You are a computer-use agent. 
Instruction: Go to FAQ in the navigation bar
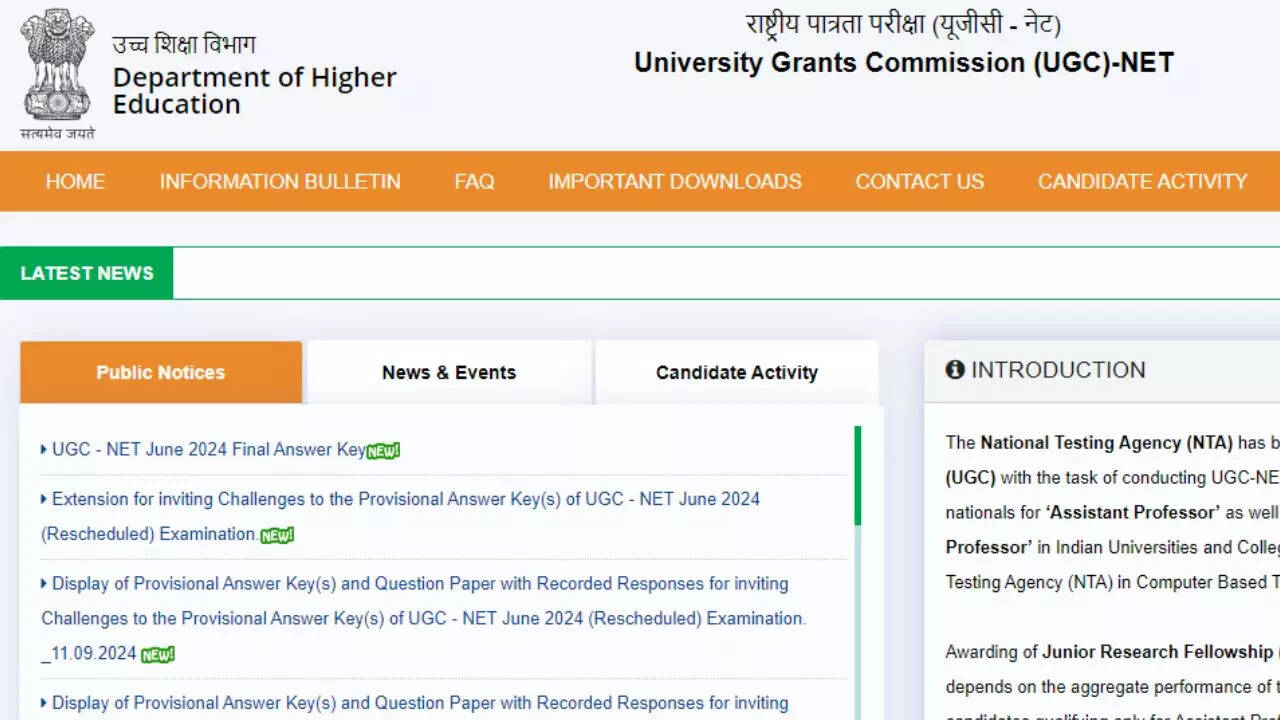pos(474,181)
